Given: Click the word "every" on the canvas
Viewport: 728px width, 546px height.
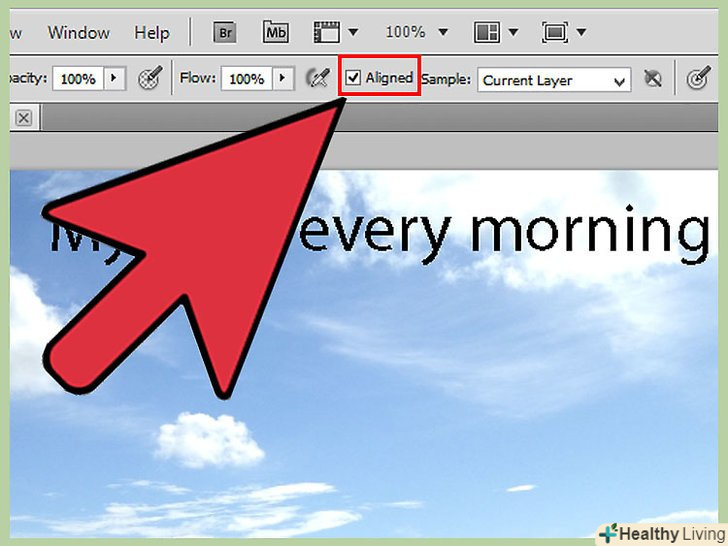Looking at the screenshot, I should click(375, 238).
